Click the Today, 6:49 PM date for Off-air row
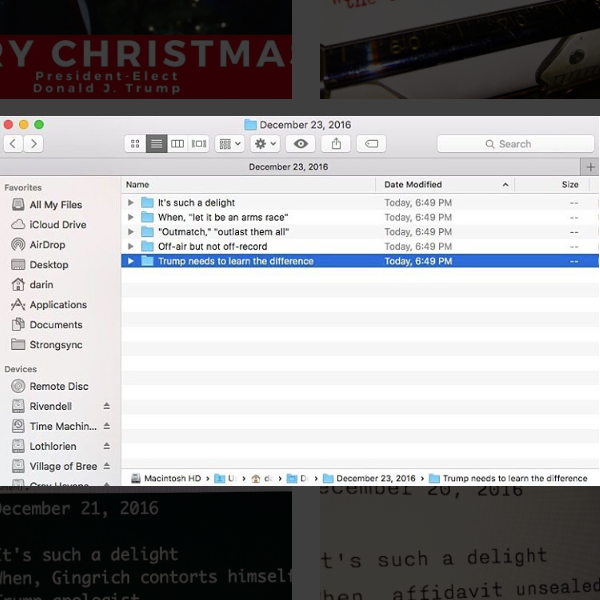 point(418,246)
